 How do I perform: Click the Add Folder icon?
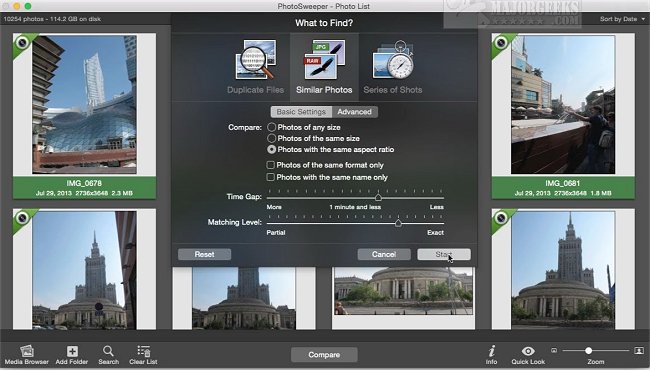coord(72,351)
